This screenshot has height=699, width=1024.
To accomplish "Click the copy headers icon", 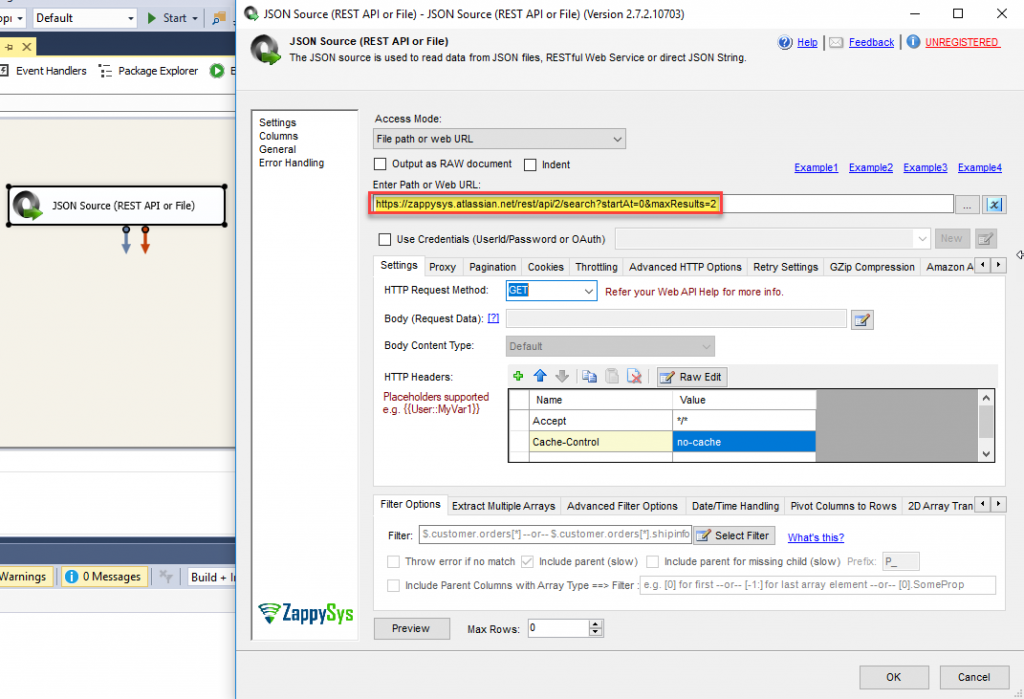I will pos(589,377).
